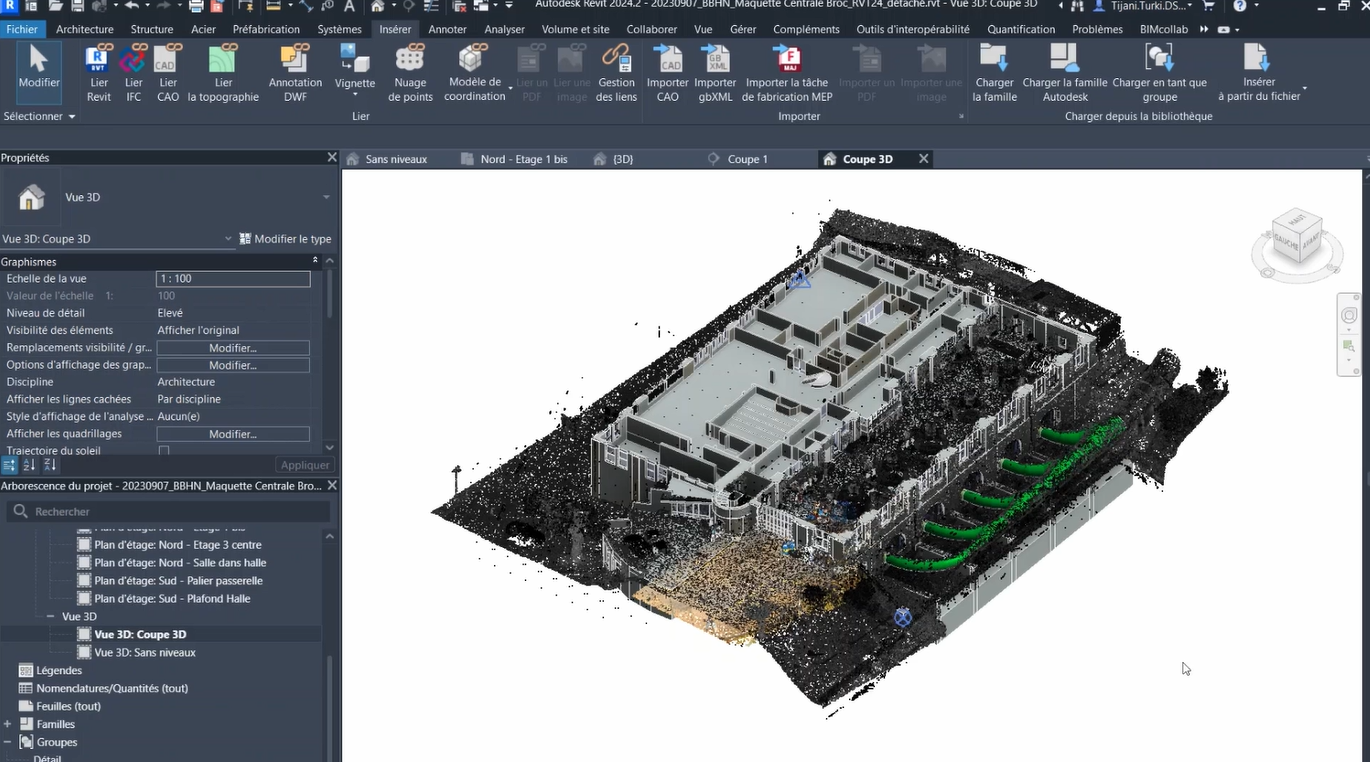Click Modifier le type button
The width and height of the screenshot is (1370, 762).
tap(285, 239)
